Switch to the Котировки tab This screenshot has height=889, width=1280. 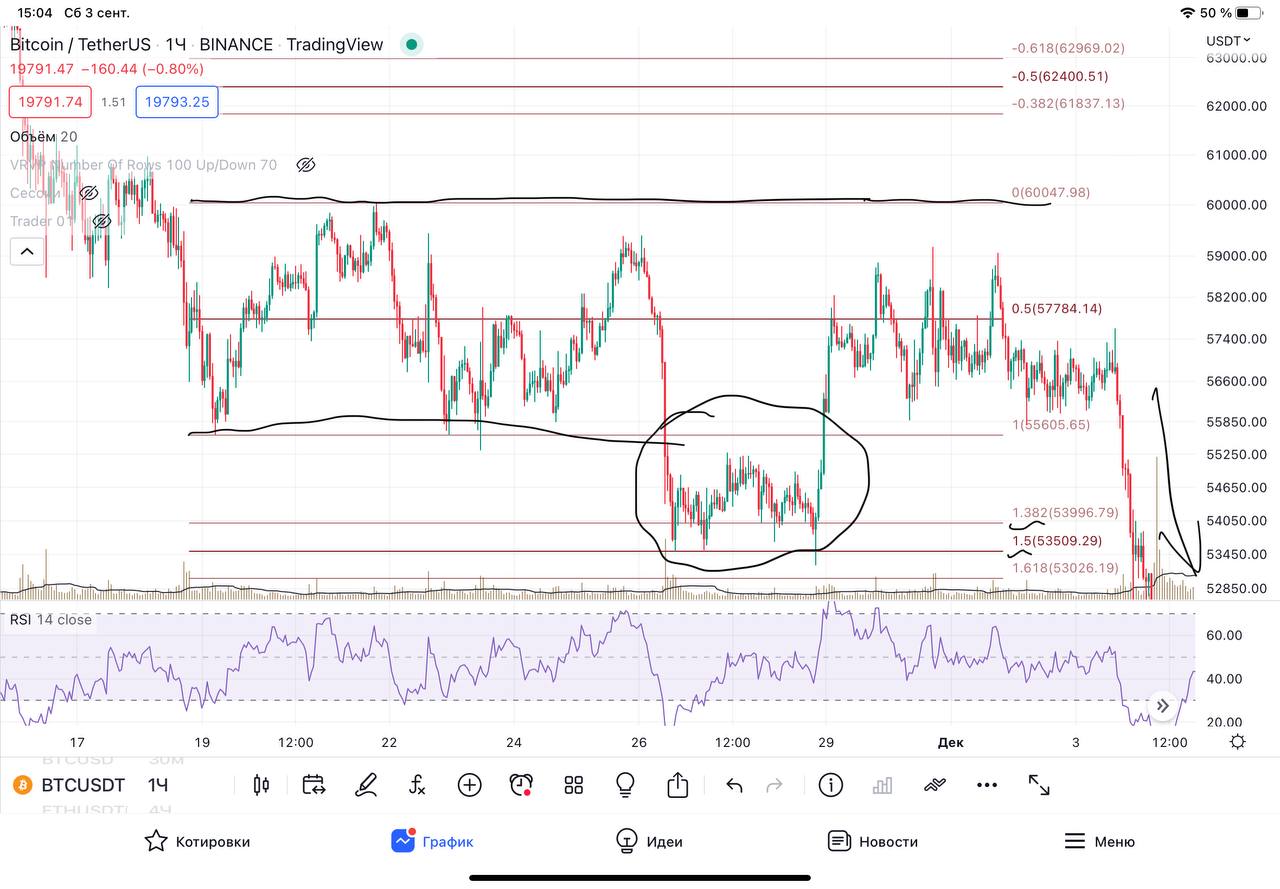(x=197, y=841)
